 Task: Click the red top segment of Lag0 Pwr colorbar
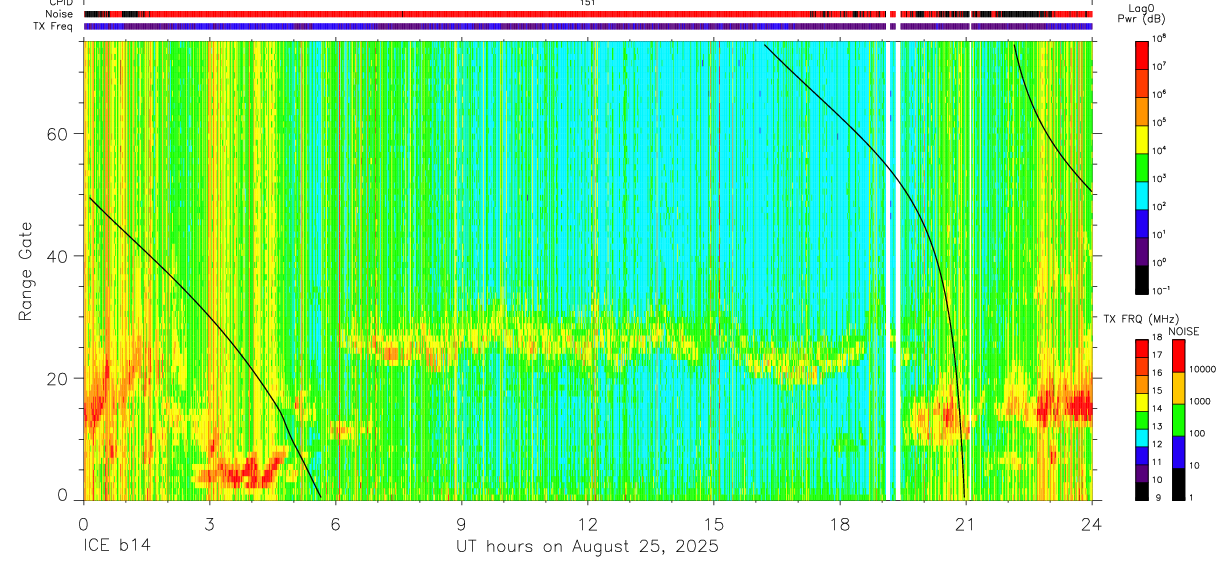1142,52
